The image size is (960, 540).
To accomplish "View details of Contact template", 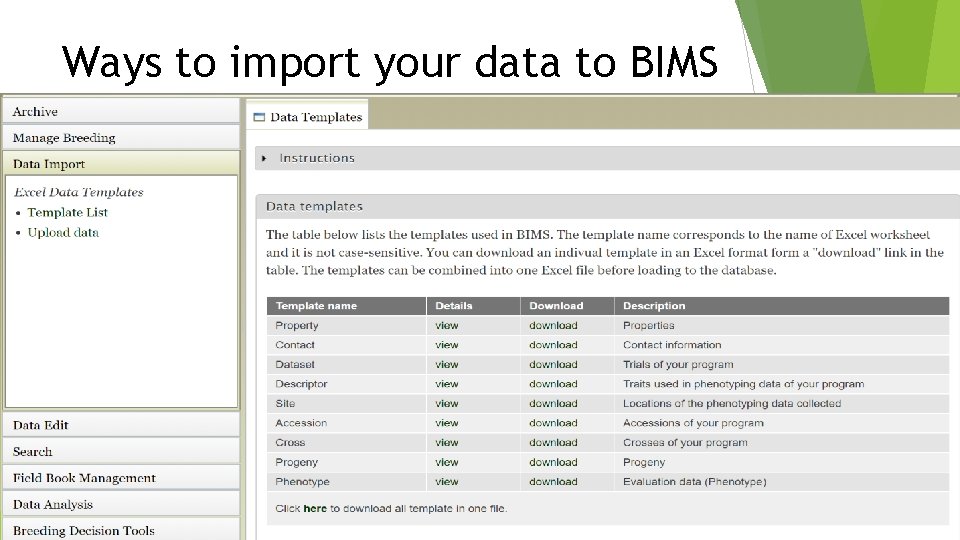I will 446,345.
